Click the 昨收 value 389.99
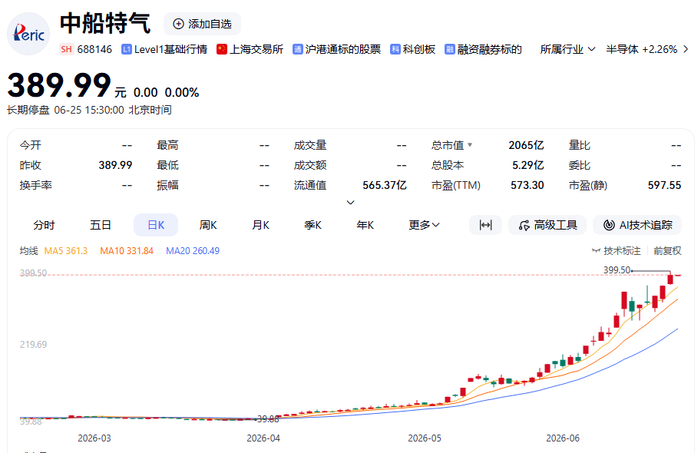Image resolution: width=700 pixels, height=453 pixels. [115, 165]
